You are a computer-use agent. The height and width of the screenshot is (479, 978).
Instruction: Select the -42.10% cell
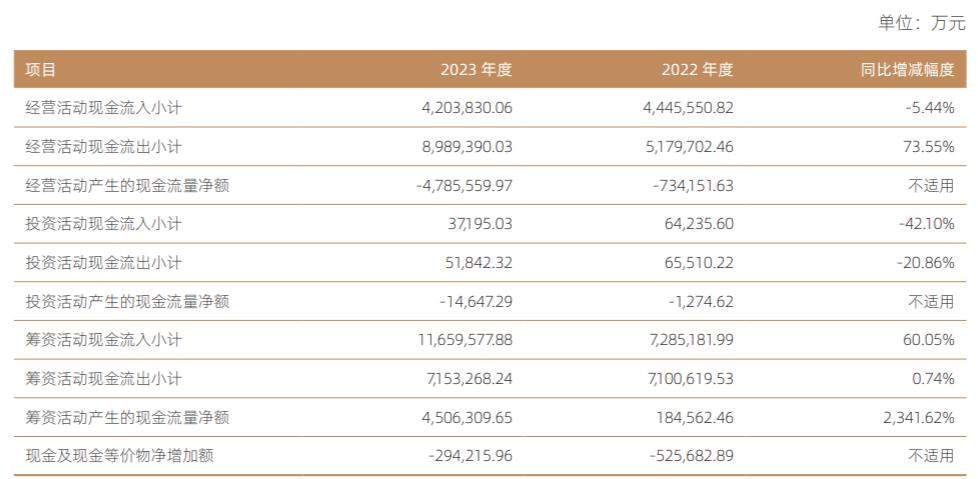click(926, 224)
